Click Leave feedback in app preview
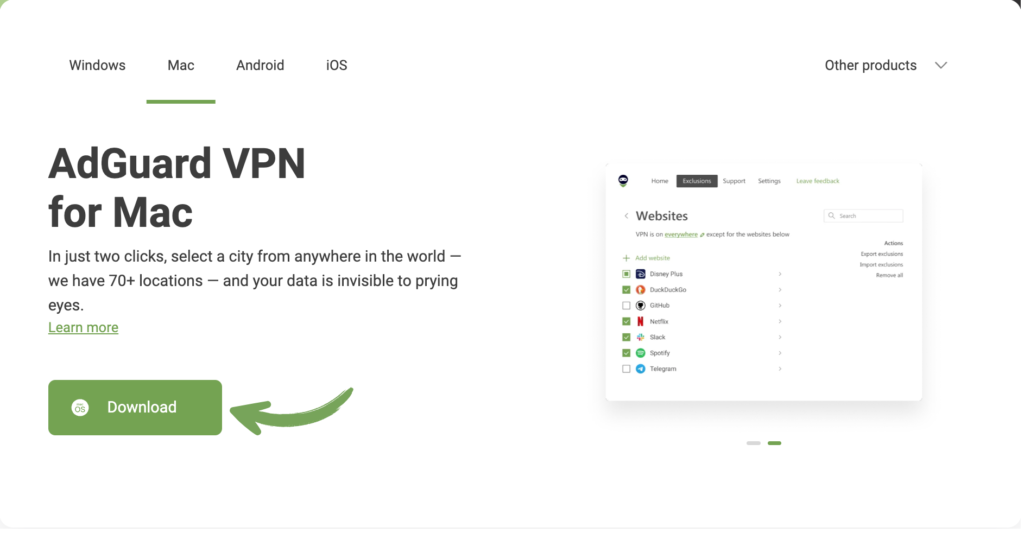This screenshot has height=533, width=1024. (x=818, y=181)
